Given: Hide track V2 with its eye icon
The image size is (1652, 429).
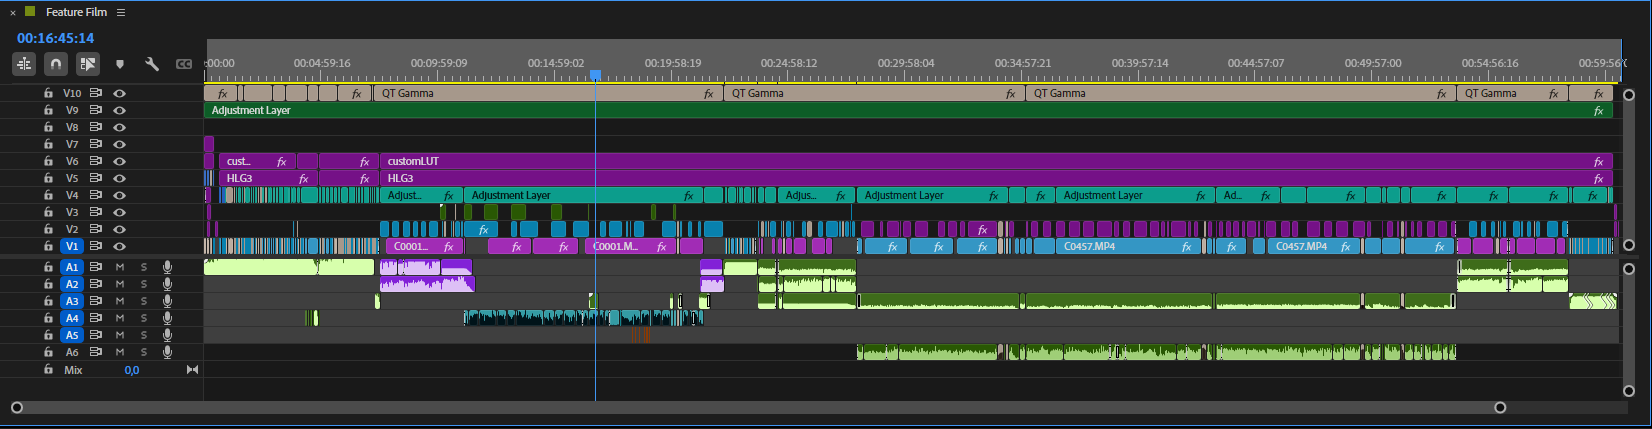Looking at the screenshot, I should (x=119, y=229).
